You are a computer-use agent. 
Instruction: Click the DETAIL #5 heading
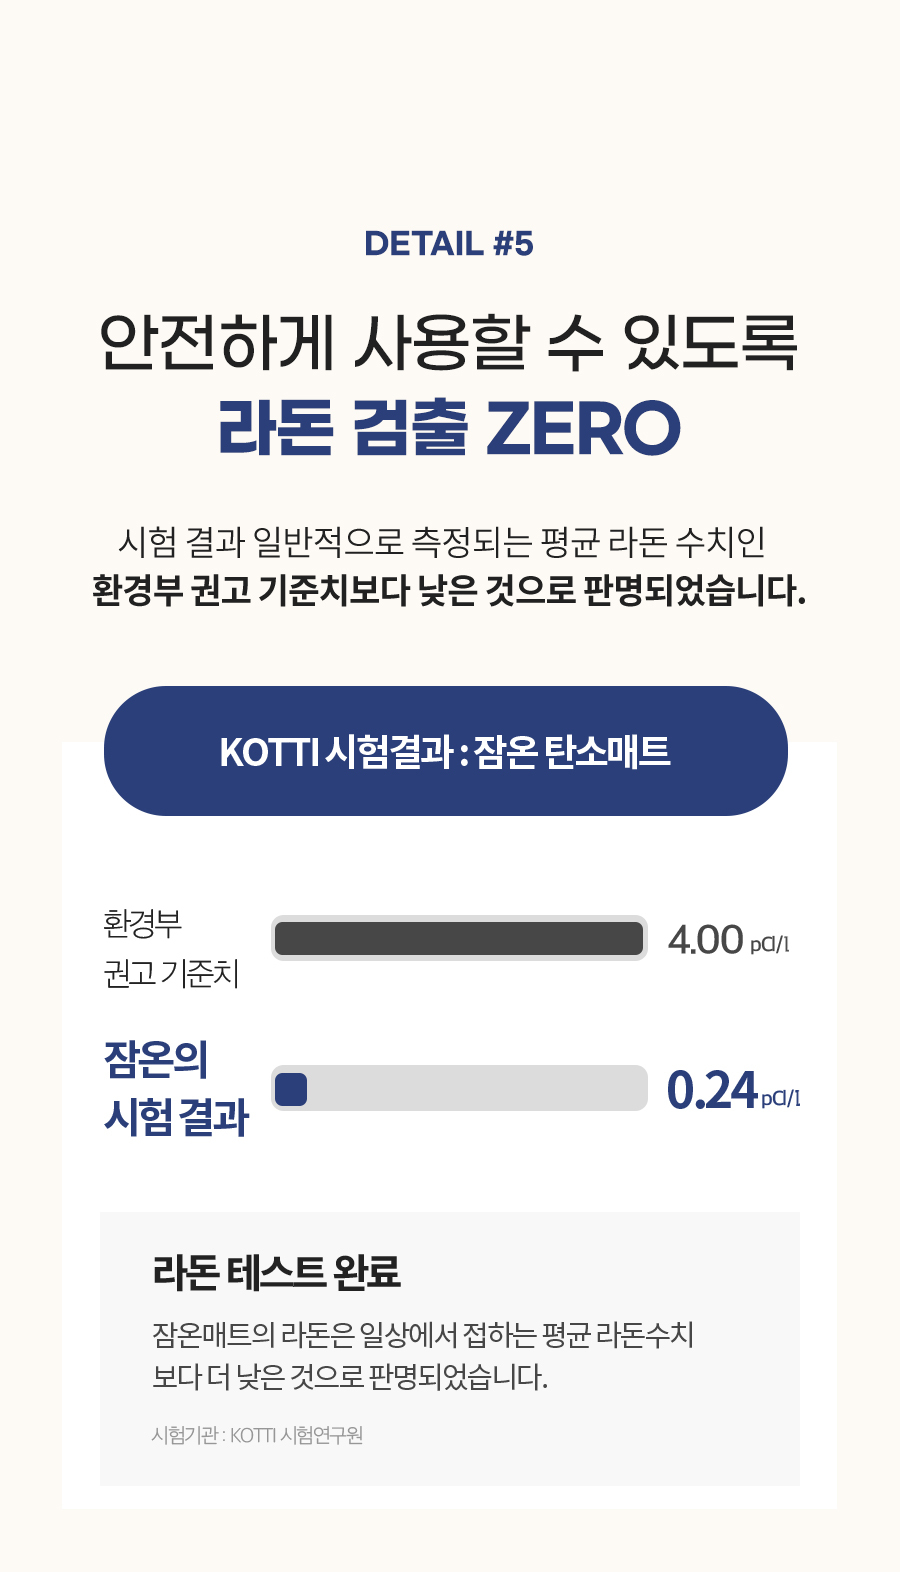point(449,244)
